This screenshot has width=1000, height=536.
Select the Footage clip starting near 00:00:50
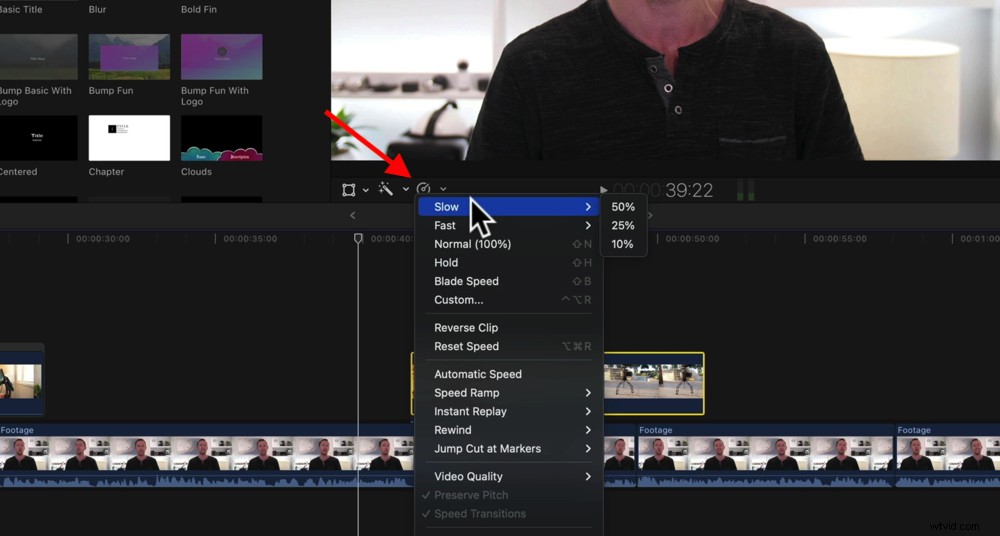pyautogui.click(x=765, y=454)
